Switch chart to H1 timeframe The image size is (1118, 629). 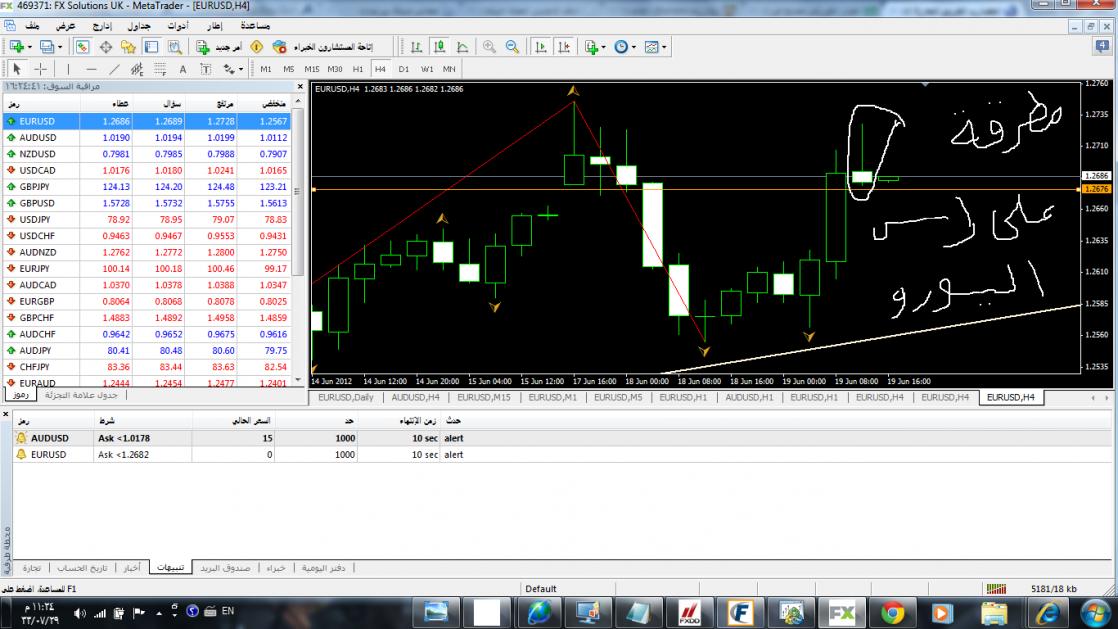pyautogui.click(x=358, y=69)
